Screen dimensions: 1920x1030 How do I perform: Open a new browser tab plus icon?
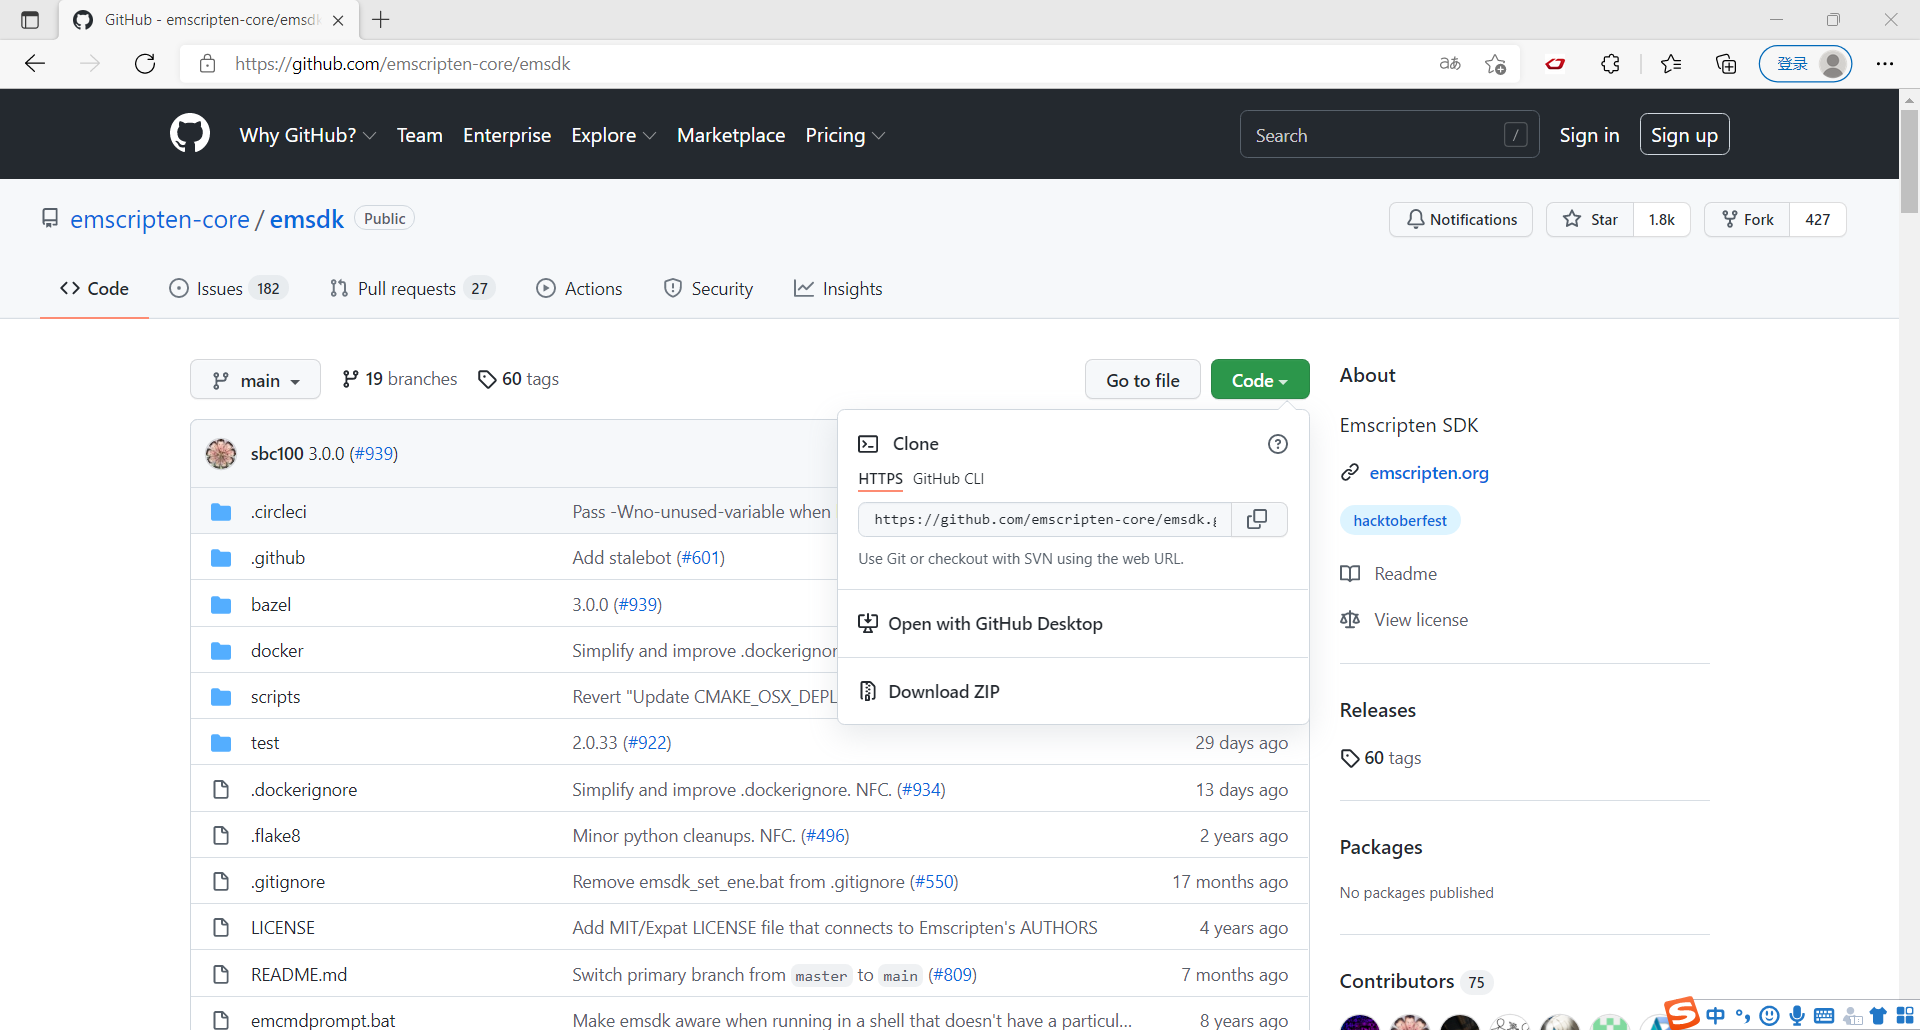[x=381, y=20]
